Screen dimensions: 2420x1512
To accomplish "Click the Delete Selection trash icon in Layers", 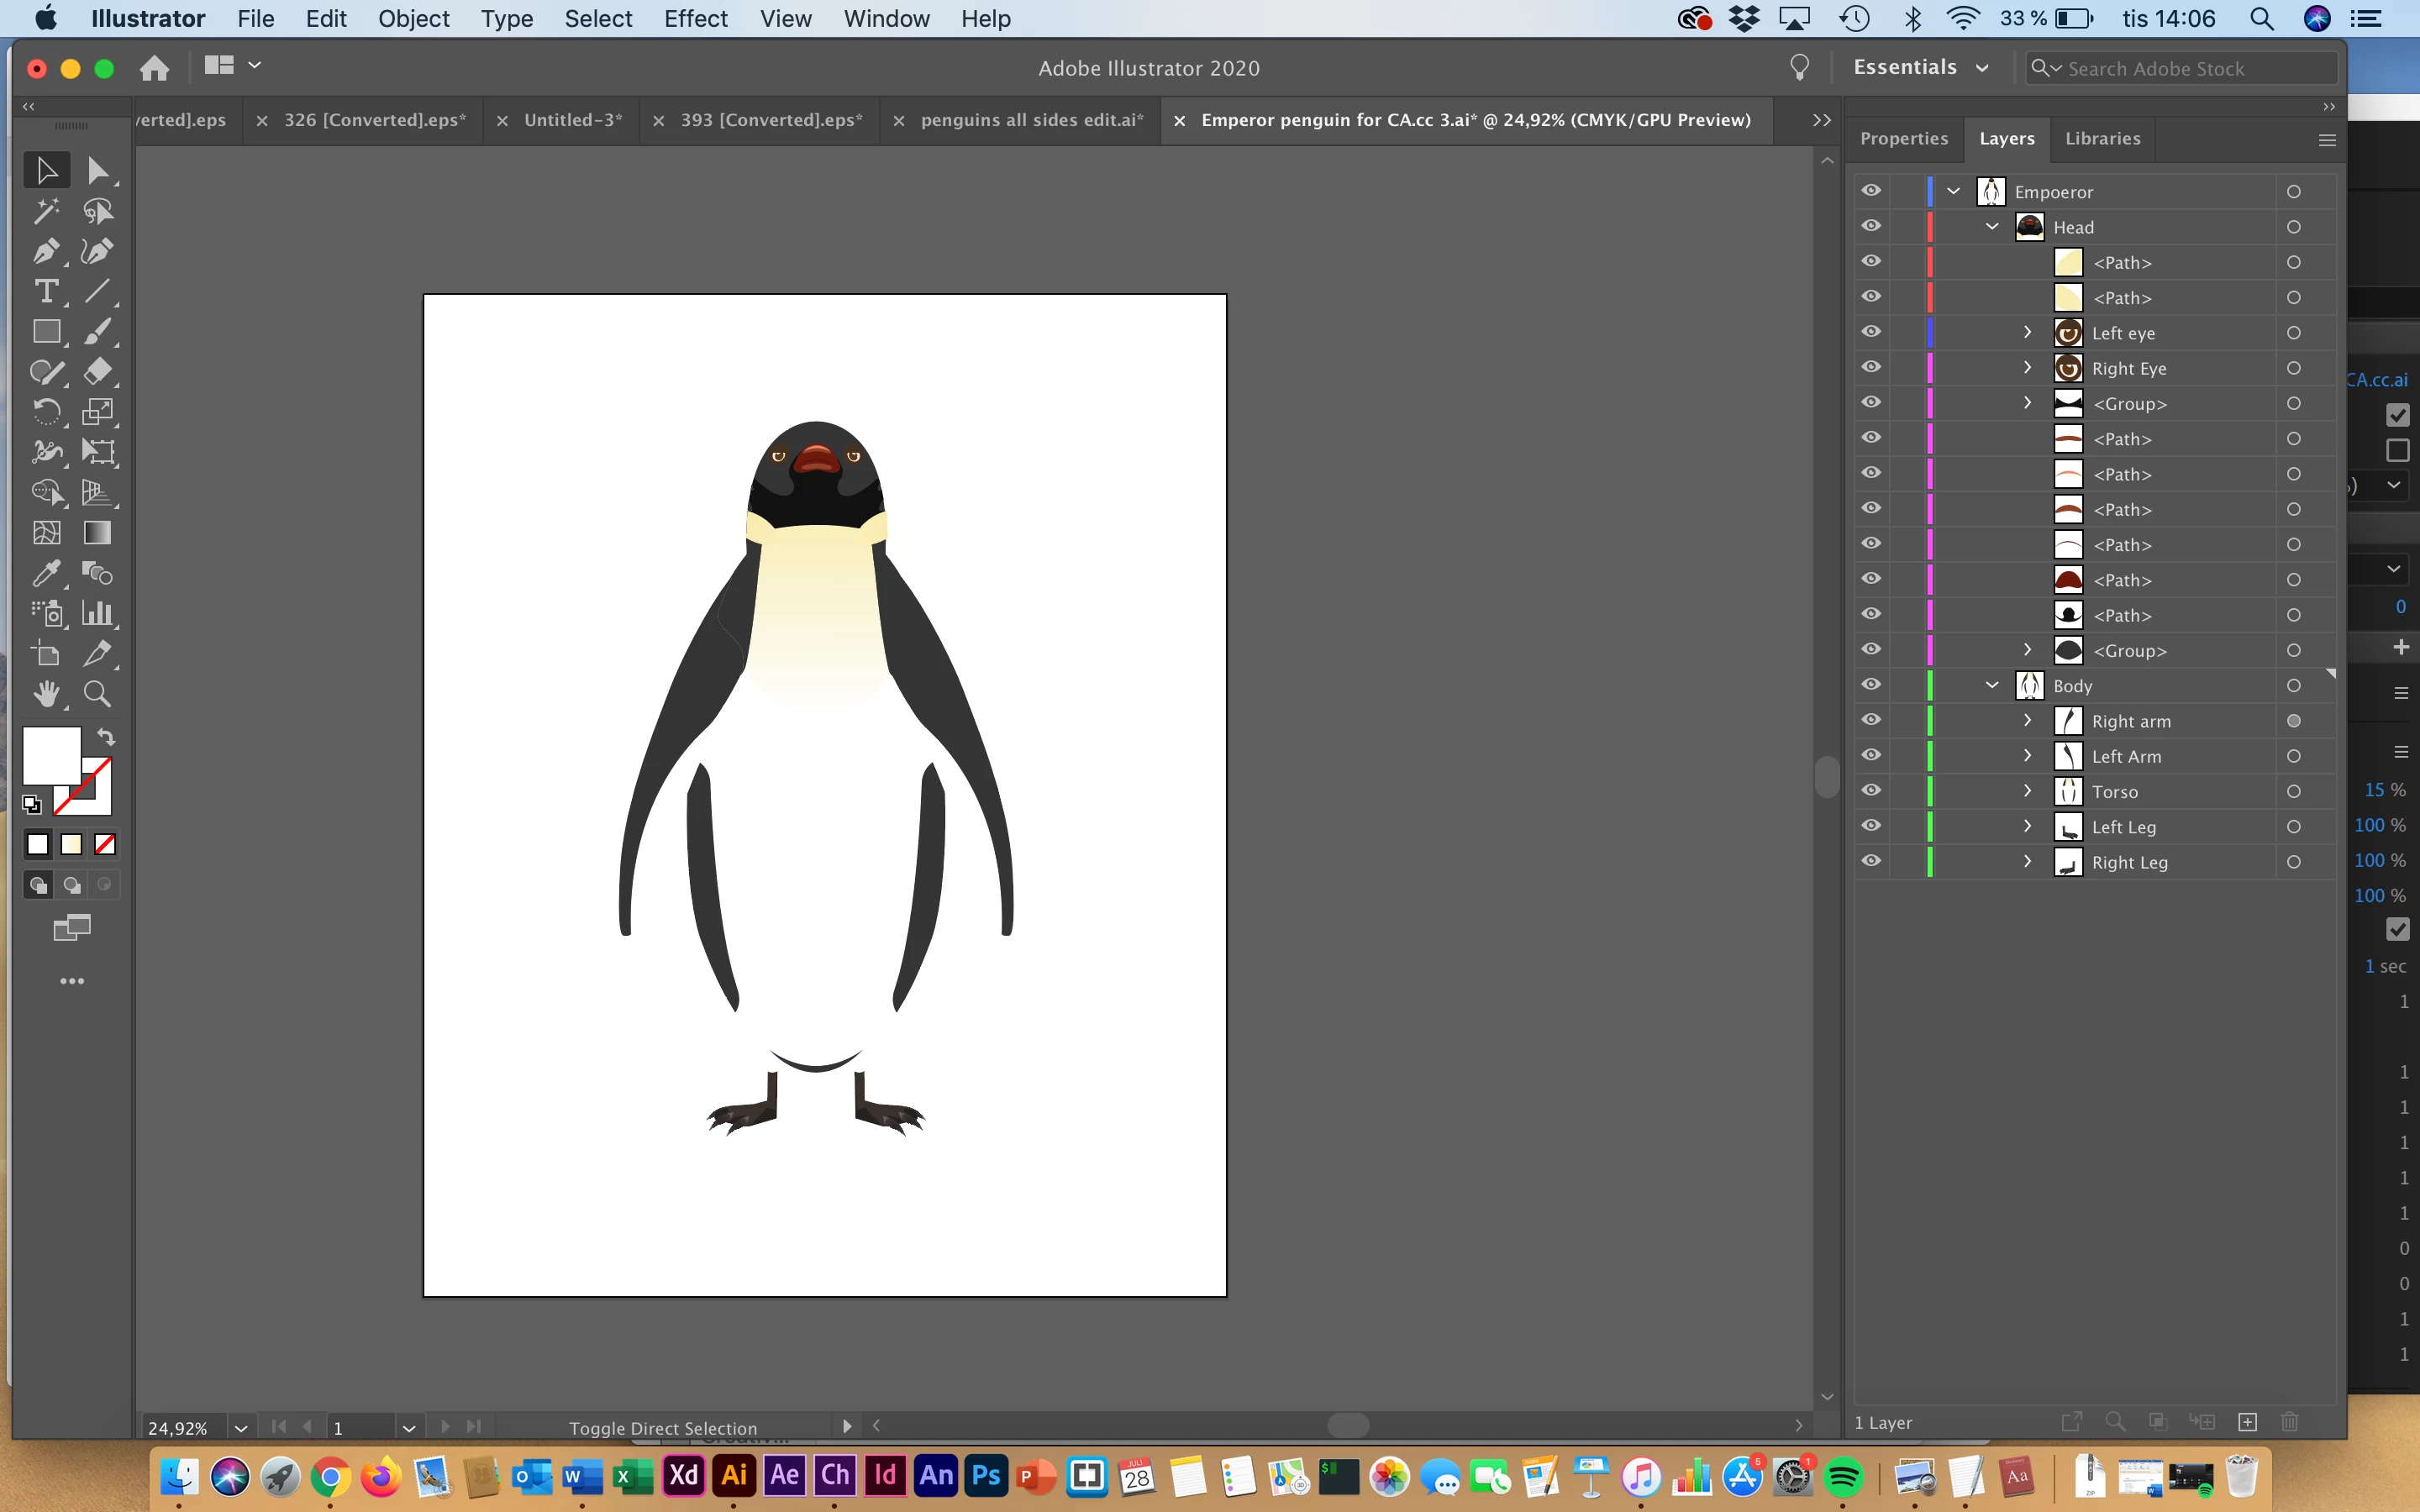I will tap(2289, 1422).
